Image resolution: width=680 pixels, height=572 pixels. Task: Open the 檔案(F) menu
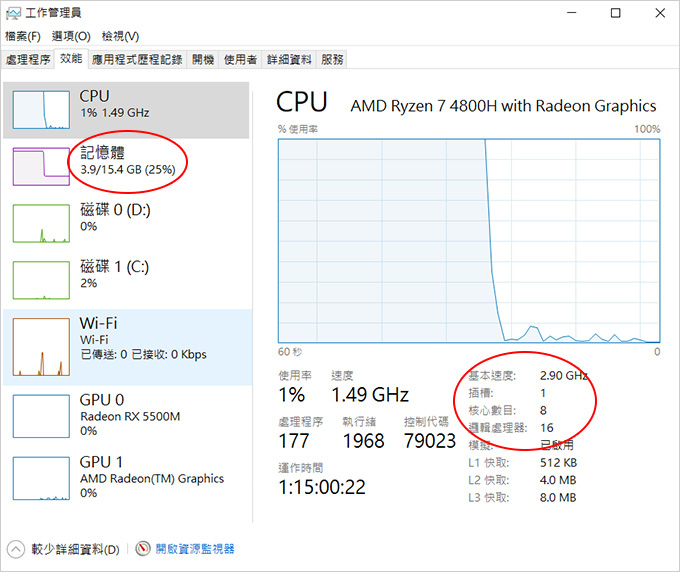(23, 36)
